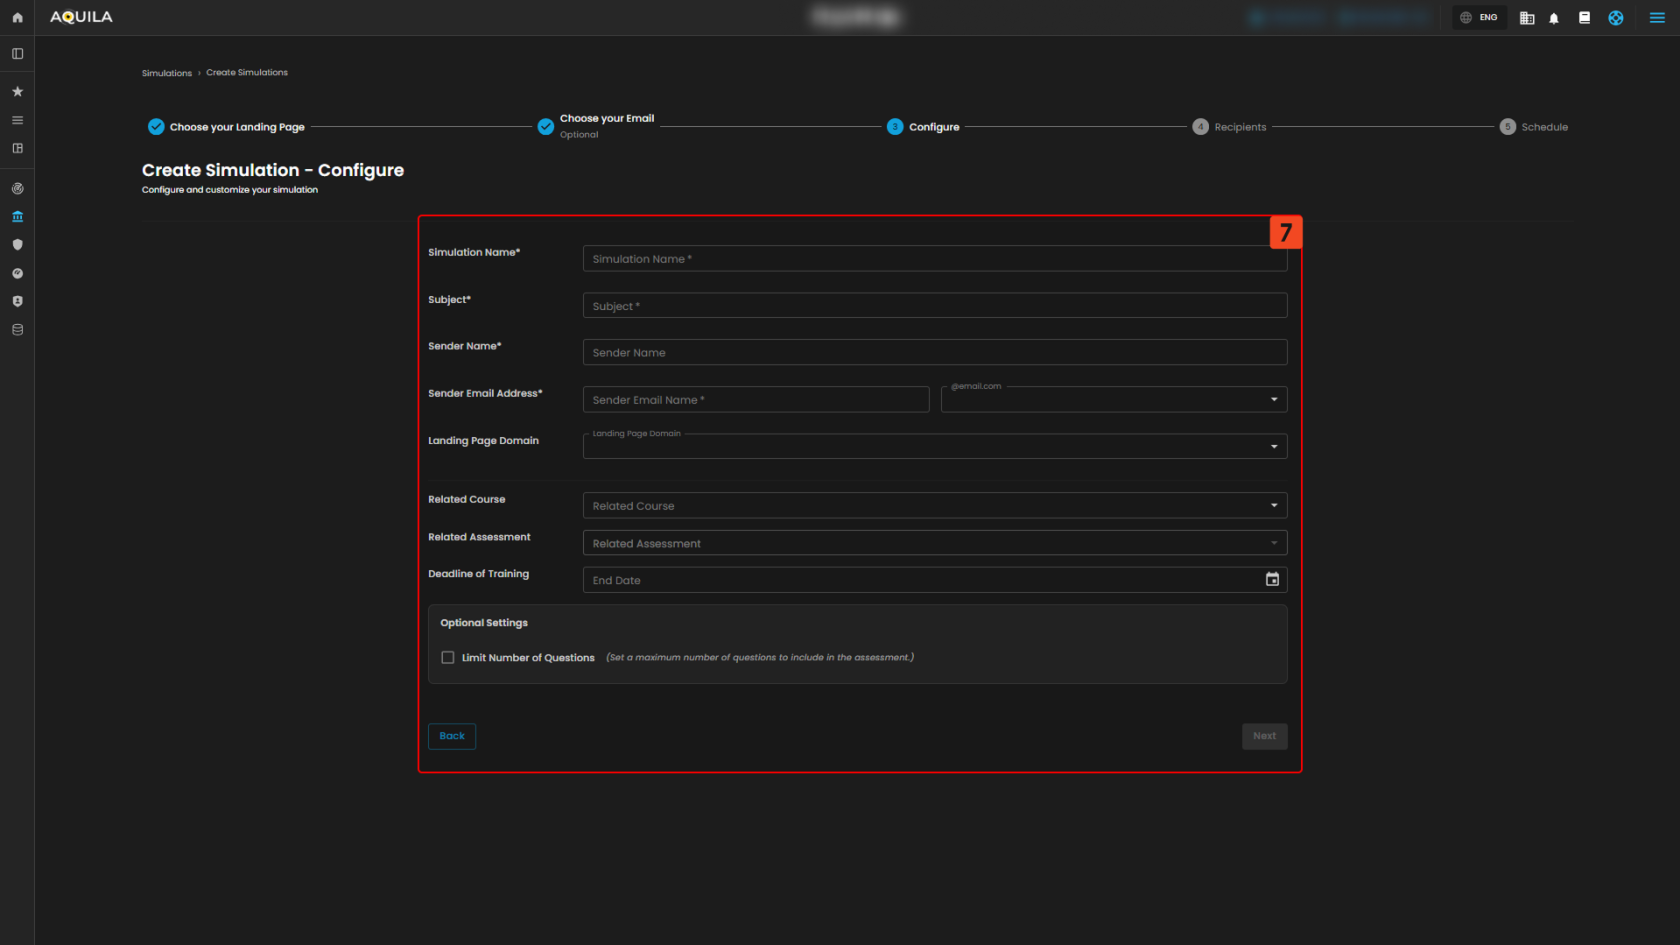Viewport: 1680px width, 945px height.
Task: Expand the Related Course dropdown
Action: (x=934, y=506)
